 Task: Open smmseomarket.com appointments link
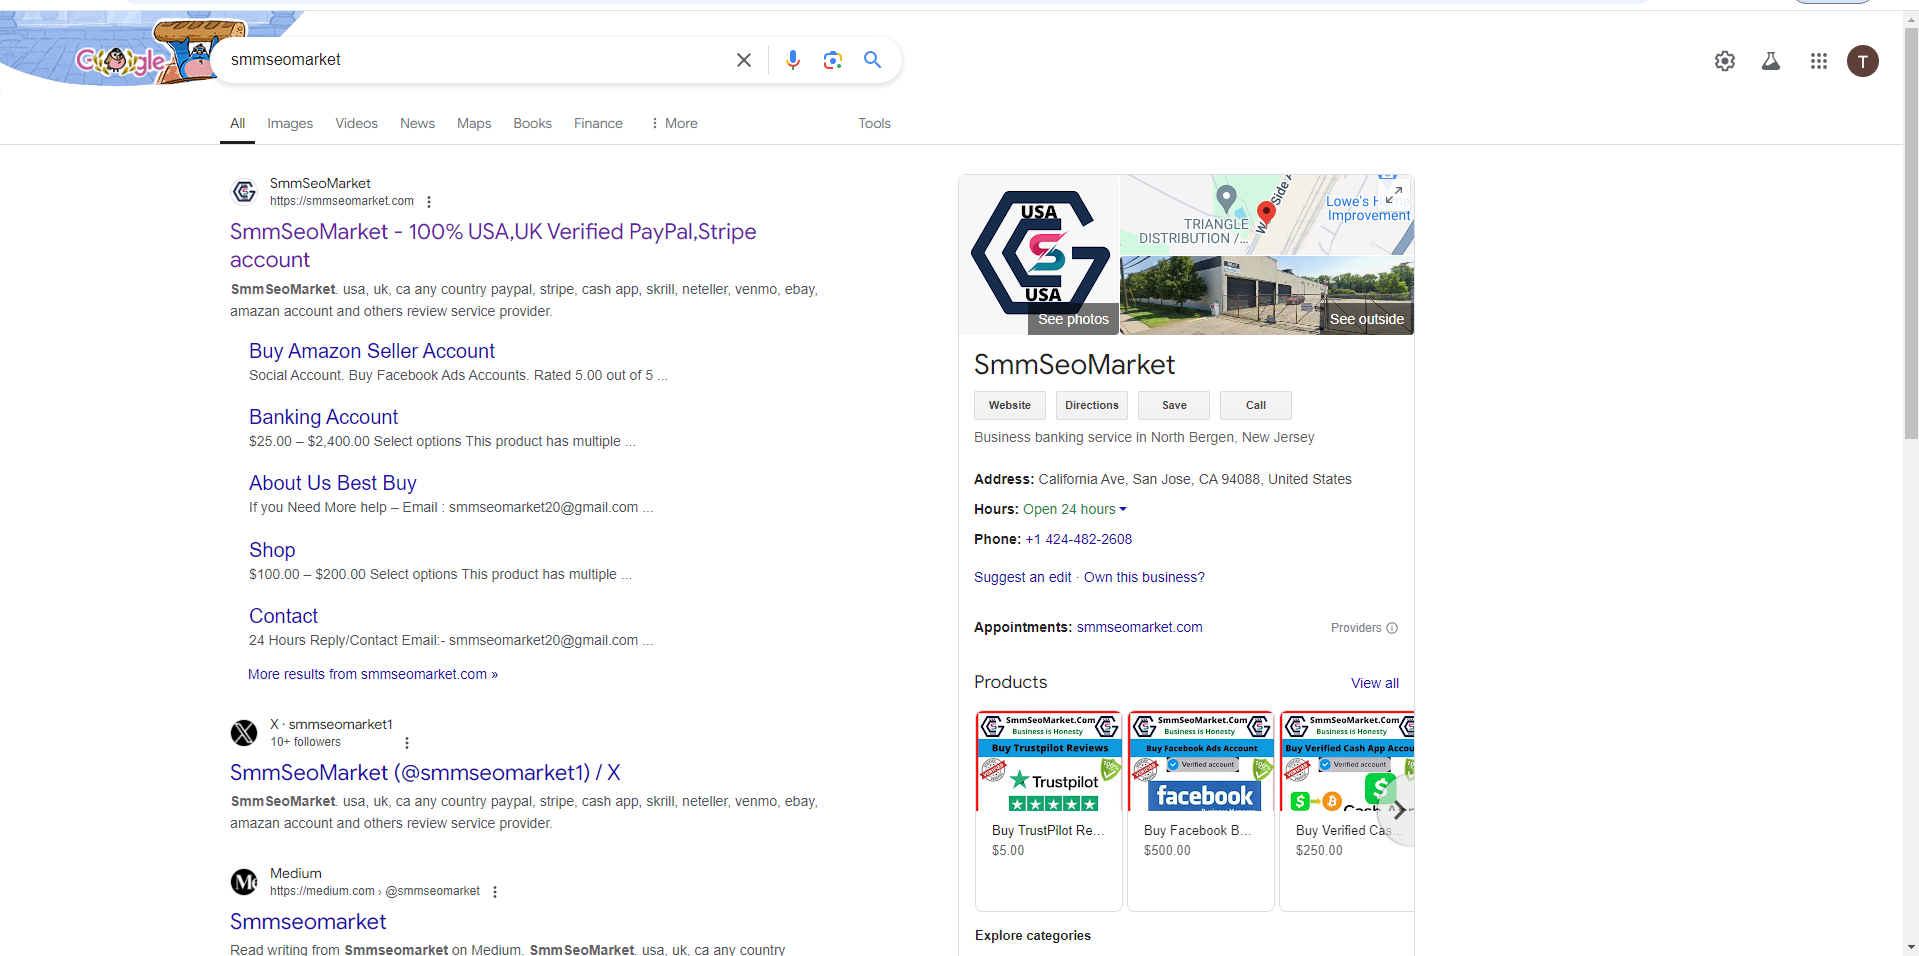(x=1139, y=627)
